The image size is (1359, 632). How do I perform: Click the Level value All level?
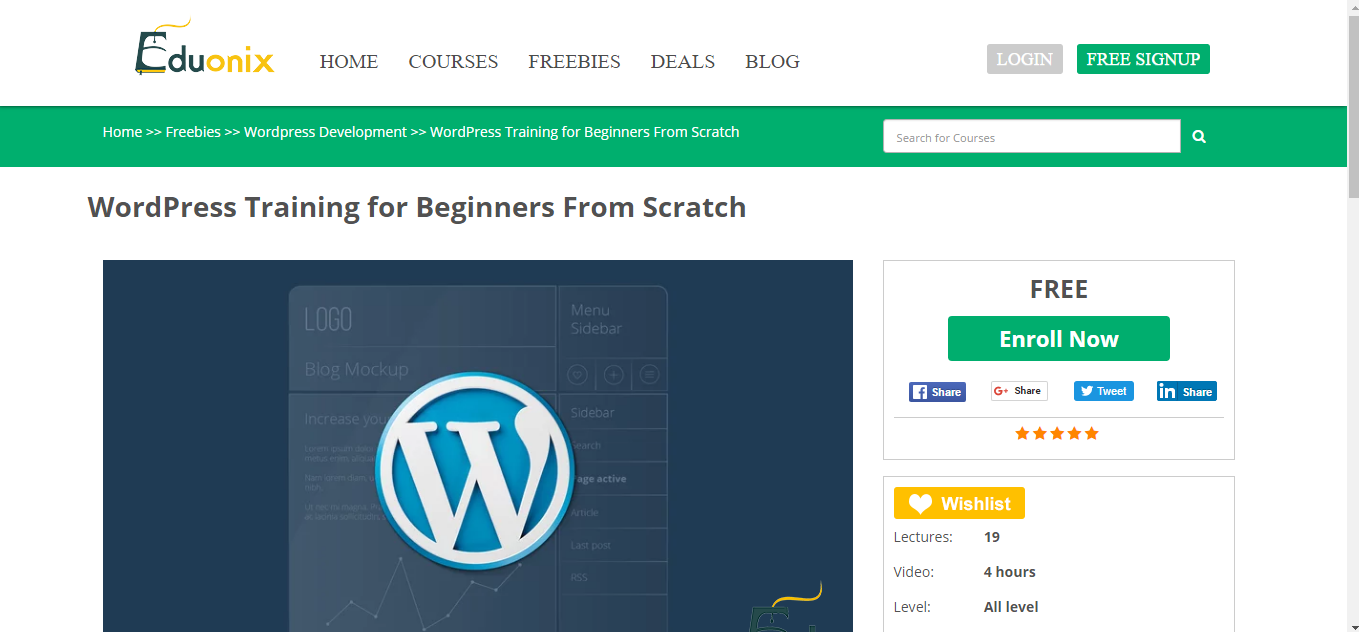click(1011, 607)
